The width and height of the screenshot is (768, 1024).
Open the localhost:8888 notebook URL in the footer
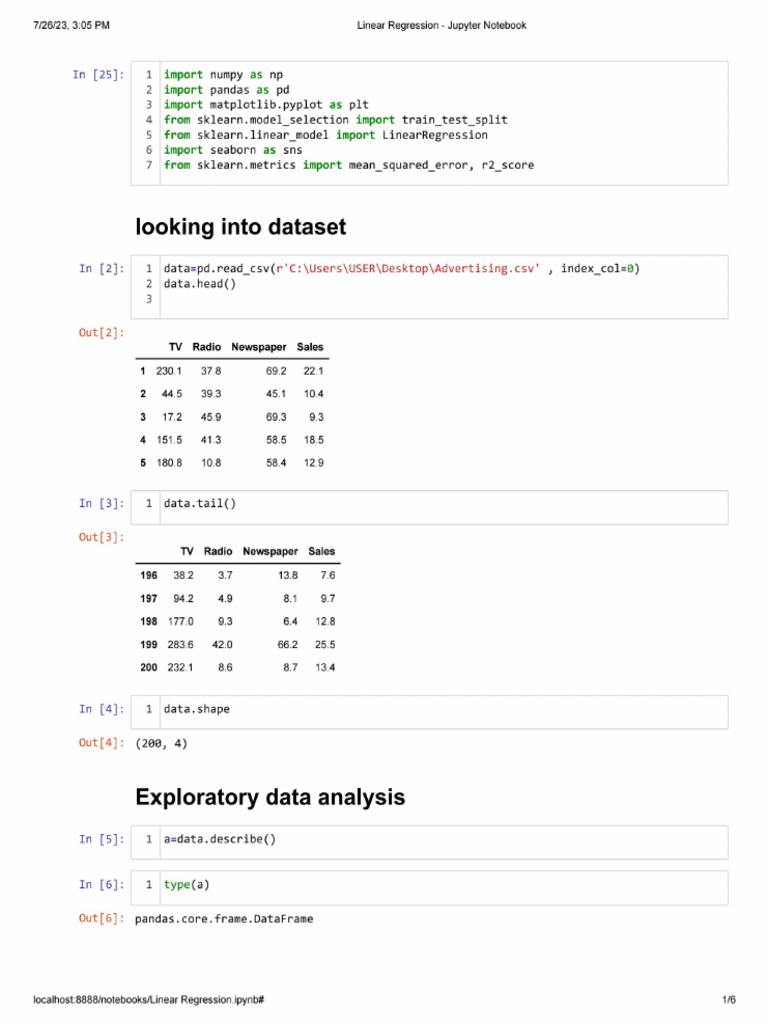coord(149,1000)
